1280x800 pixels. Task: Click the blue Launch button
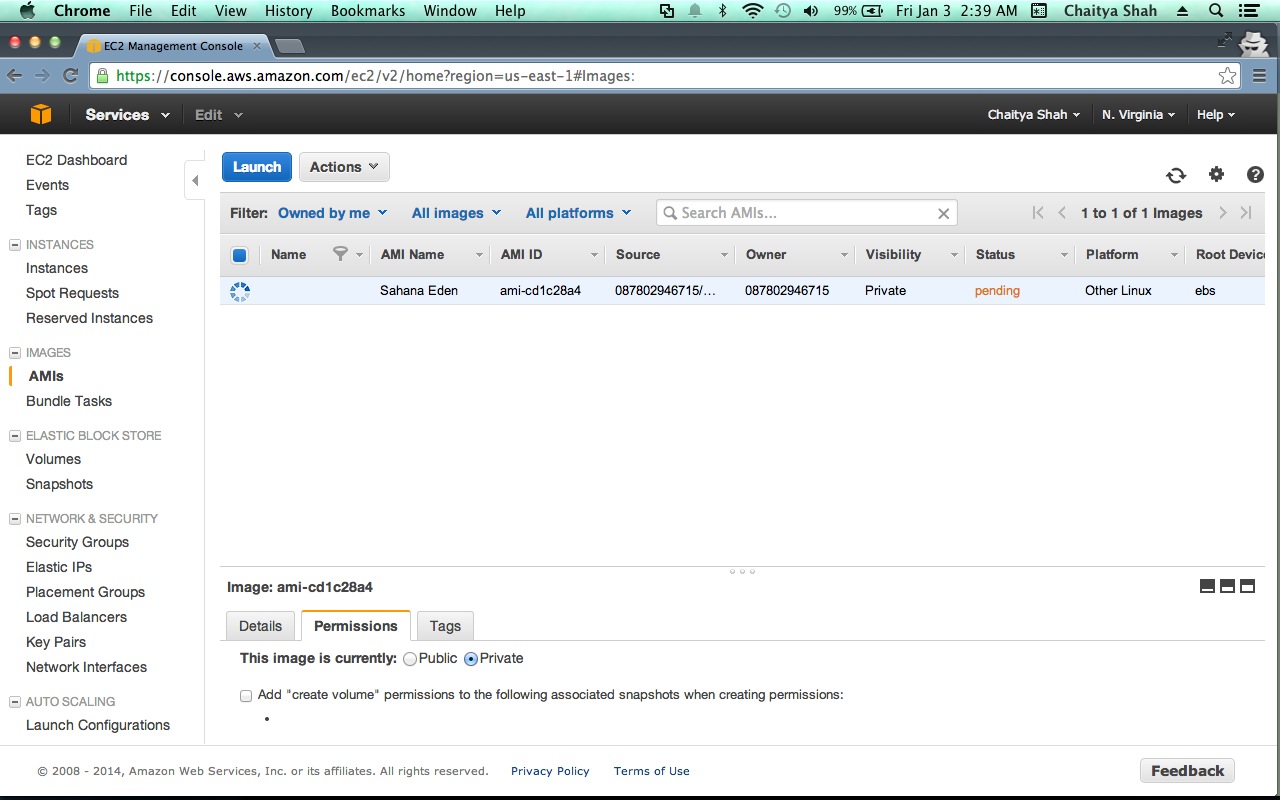tap(257, 167)
